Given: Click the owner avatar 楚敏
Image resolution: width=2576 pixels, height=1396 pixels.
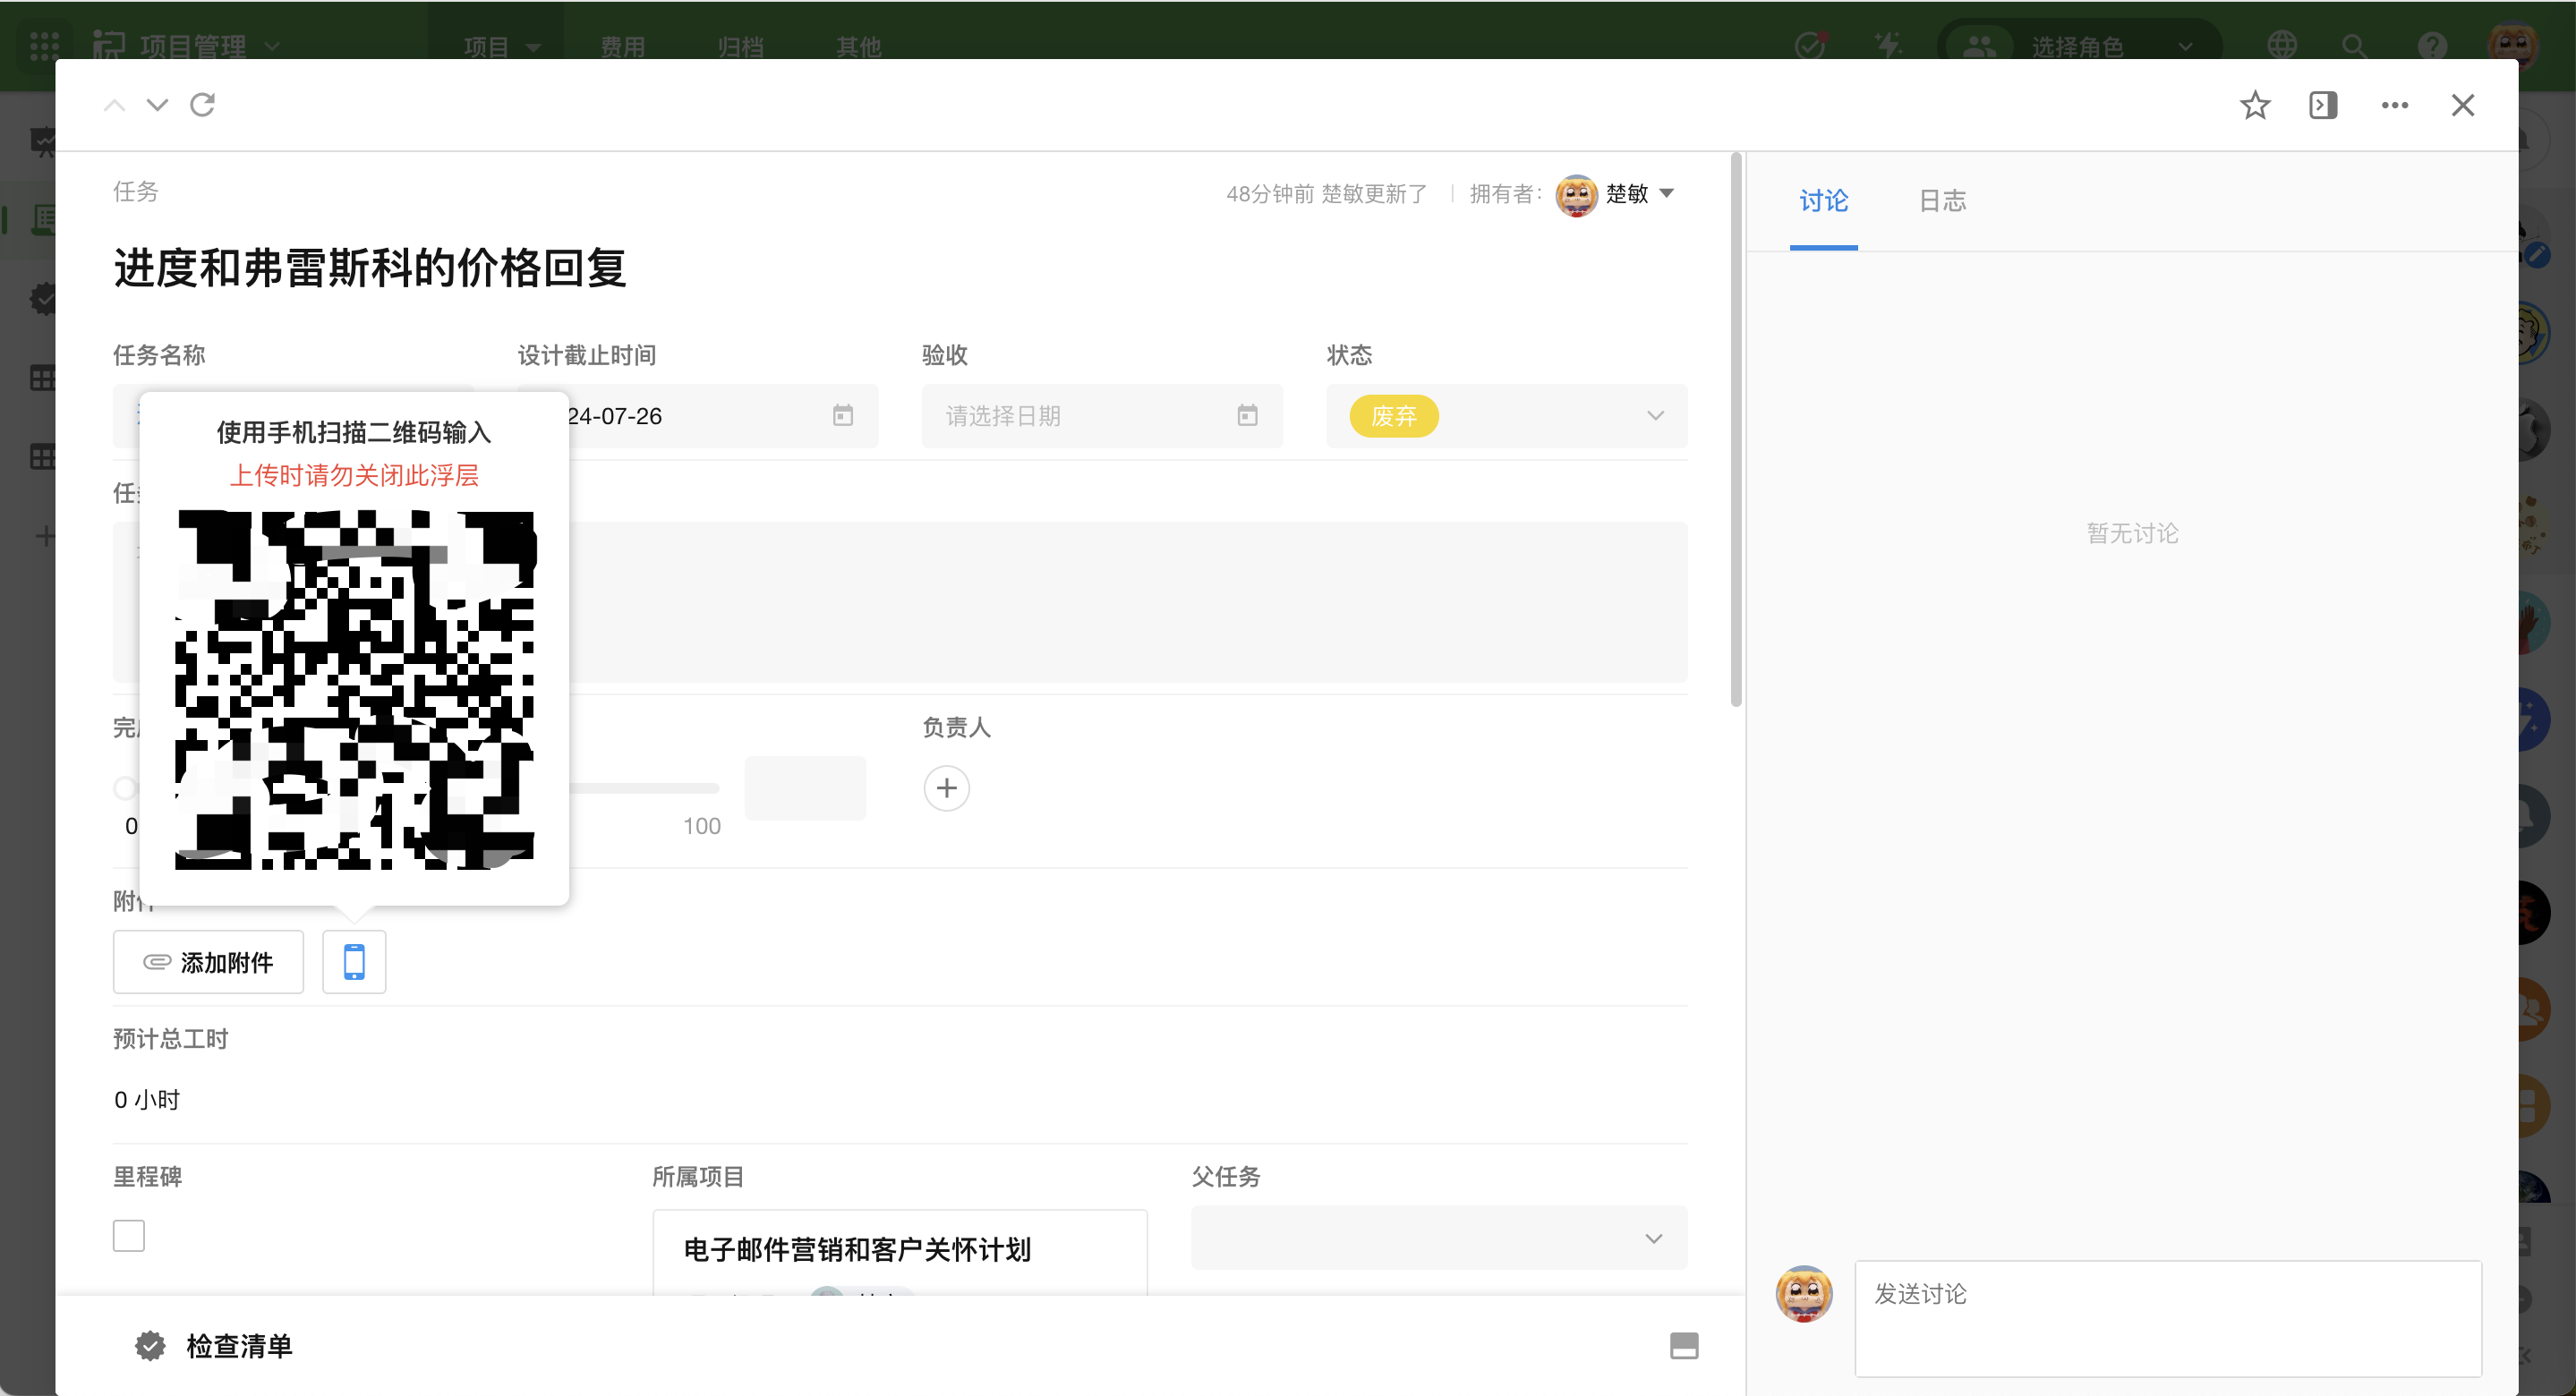Looking at the screenshot, I should click(1577, 194).
